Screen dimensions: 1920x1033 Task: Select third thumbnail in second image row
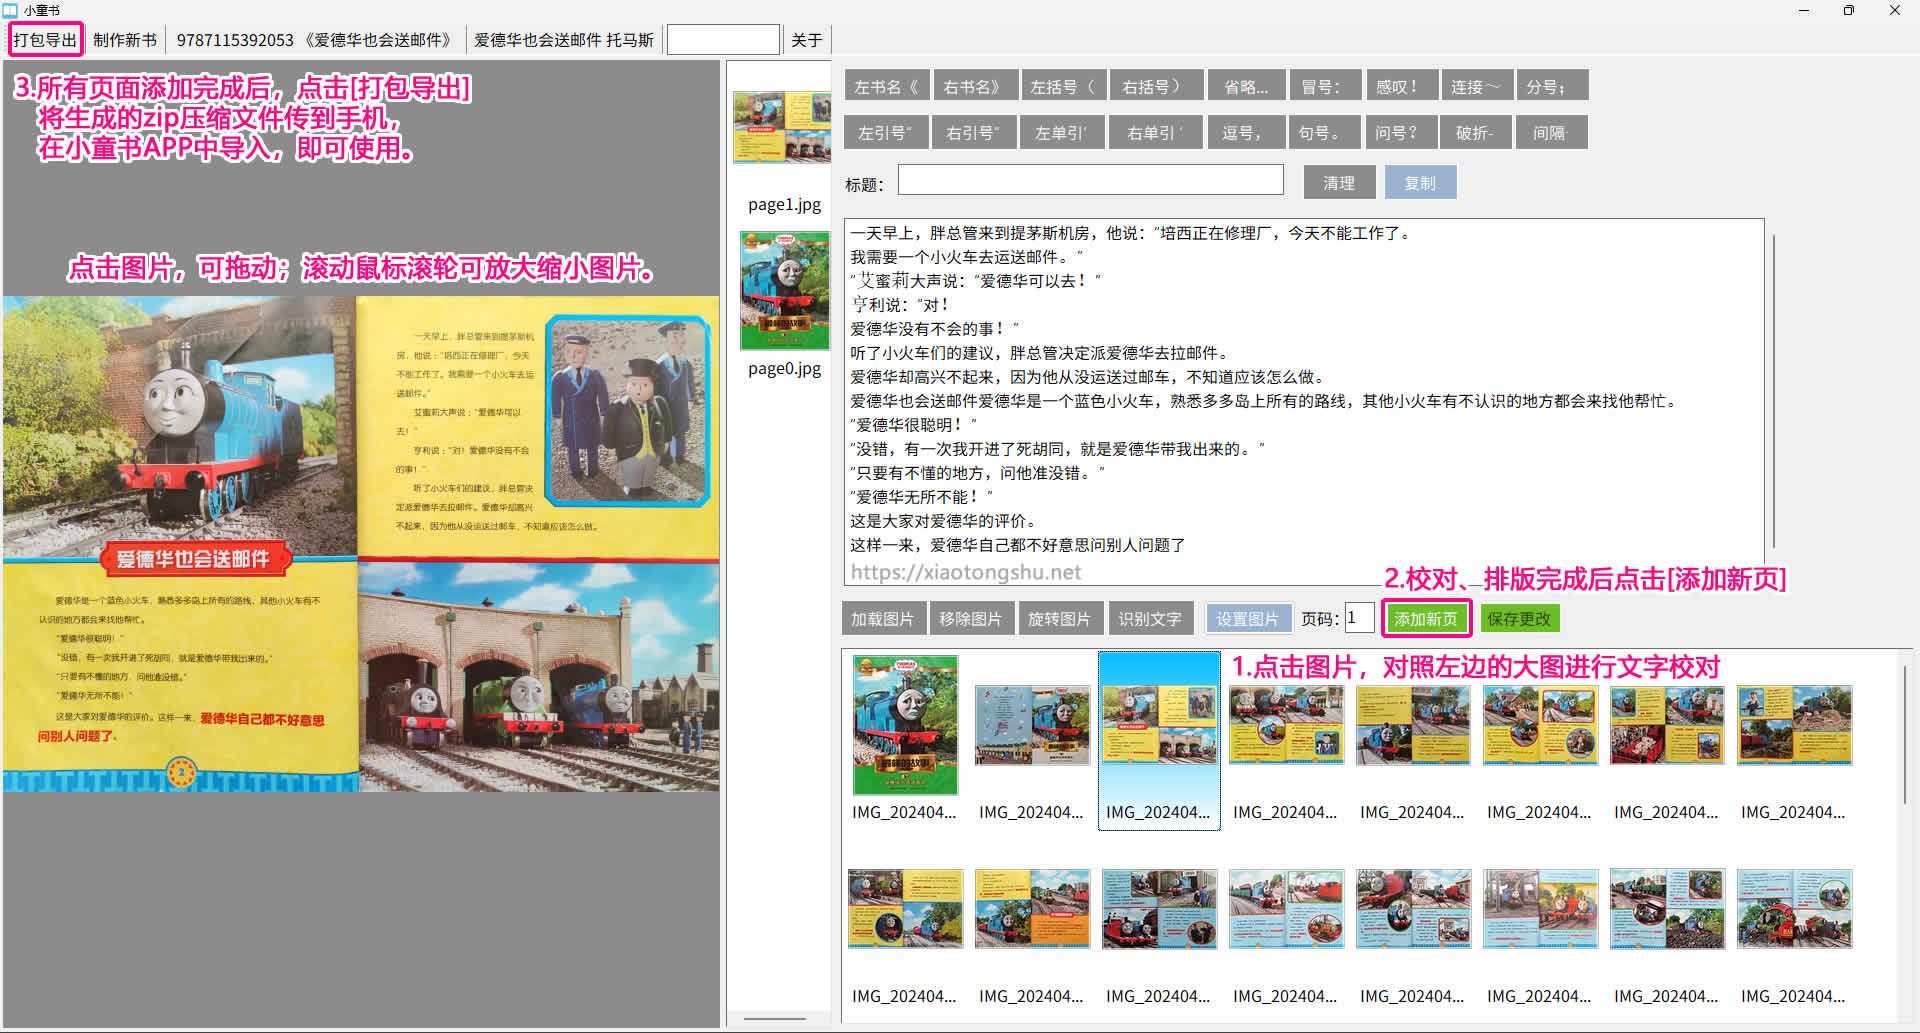[1159, 925]
